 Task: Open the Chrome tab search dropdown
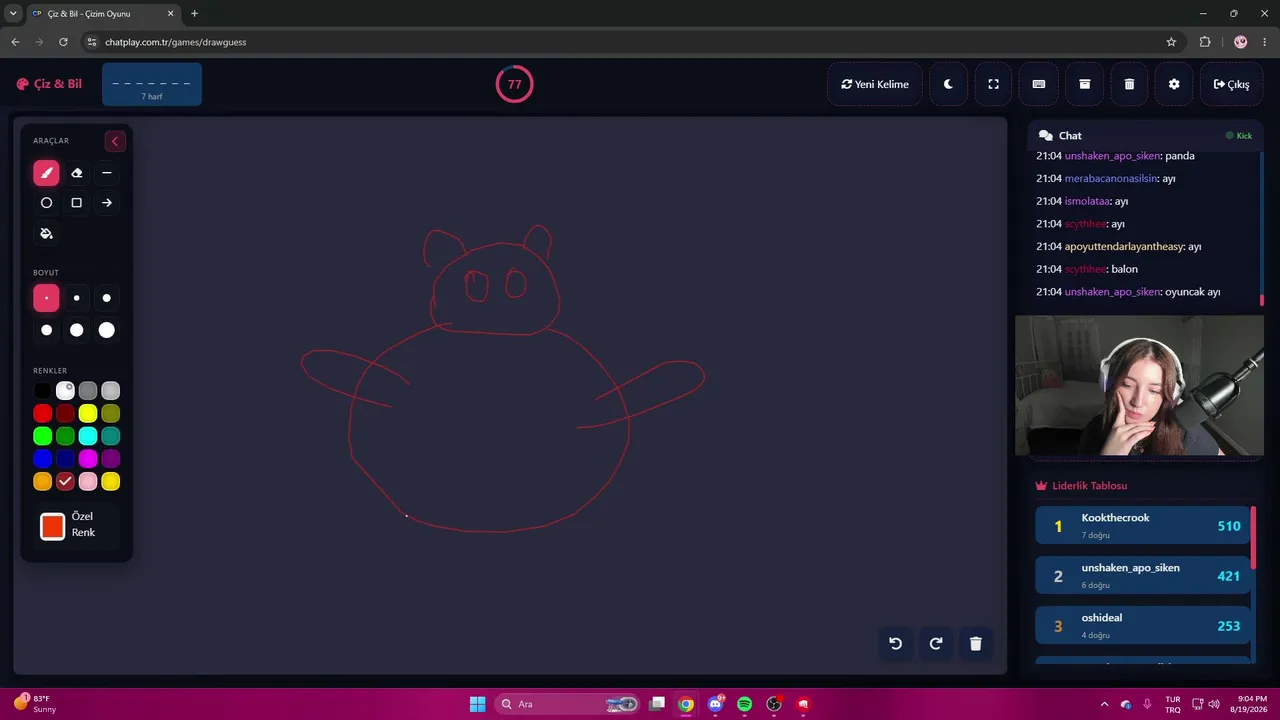tap(13, 13)
